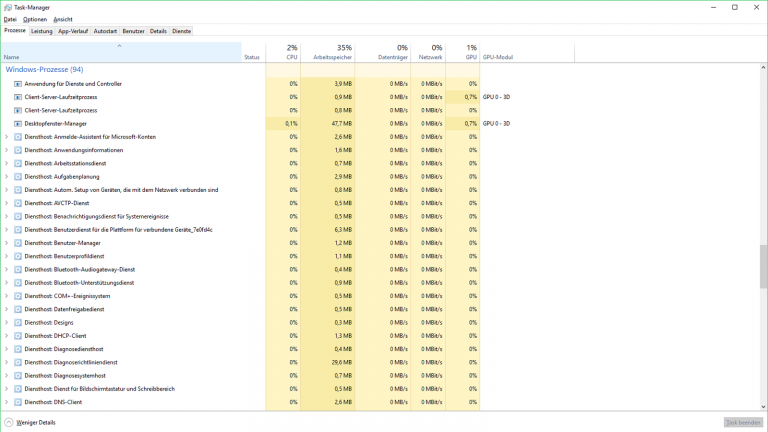Expand Dienstehost: Bluetooth-Unterstützungsdienst entry
768x432 pixels.
[x=6, y=283]
